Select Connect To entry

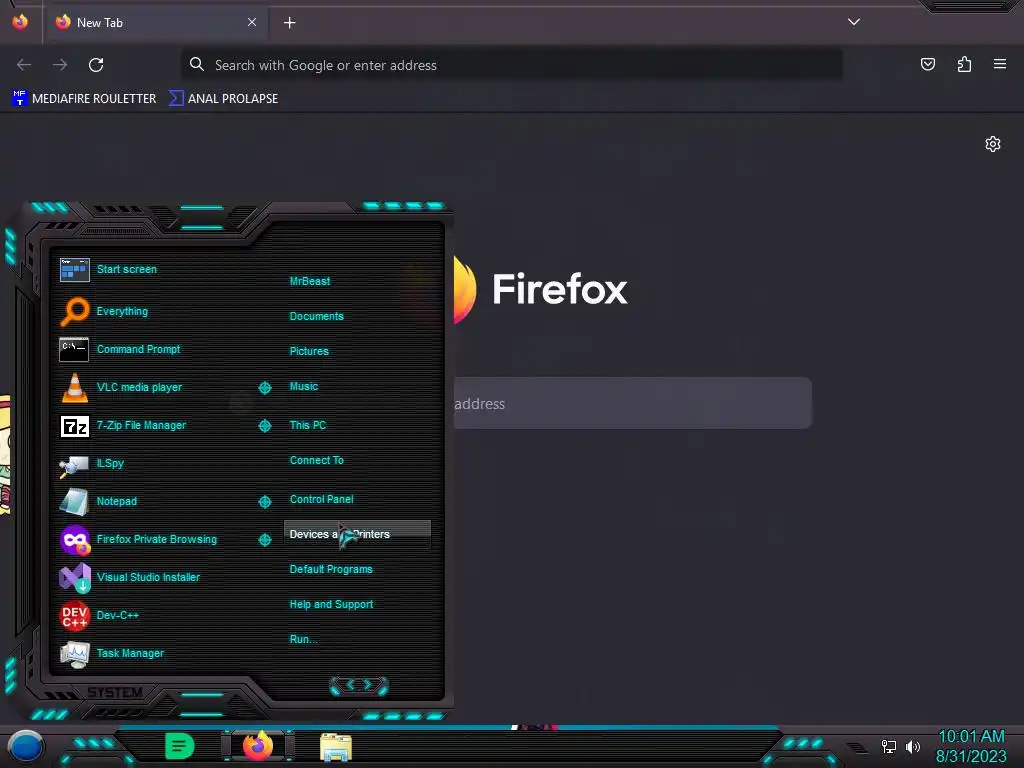click(x=316, y=460)
